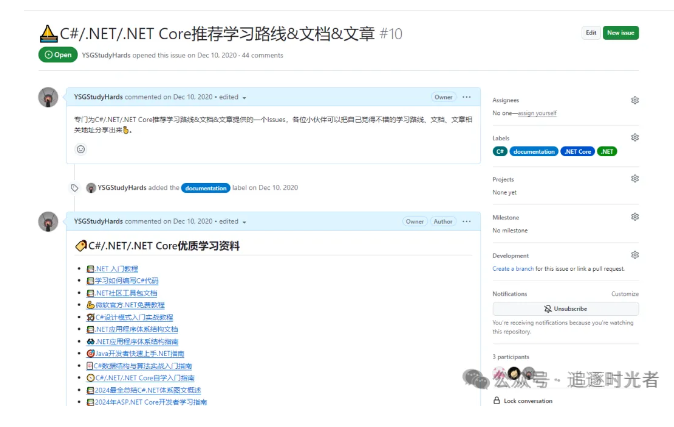Open the 'C#数据结构与算法实战入门指南' link
The image size is (674, 427).
coord(139,366)
